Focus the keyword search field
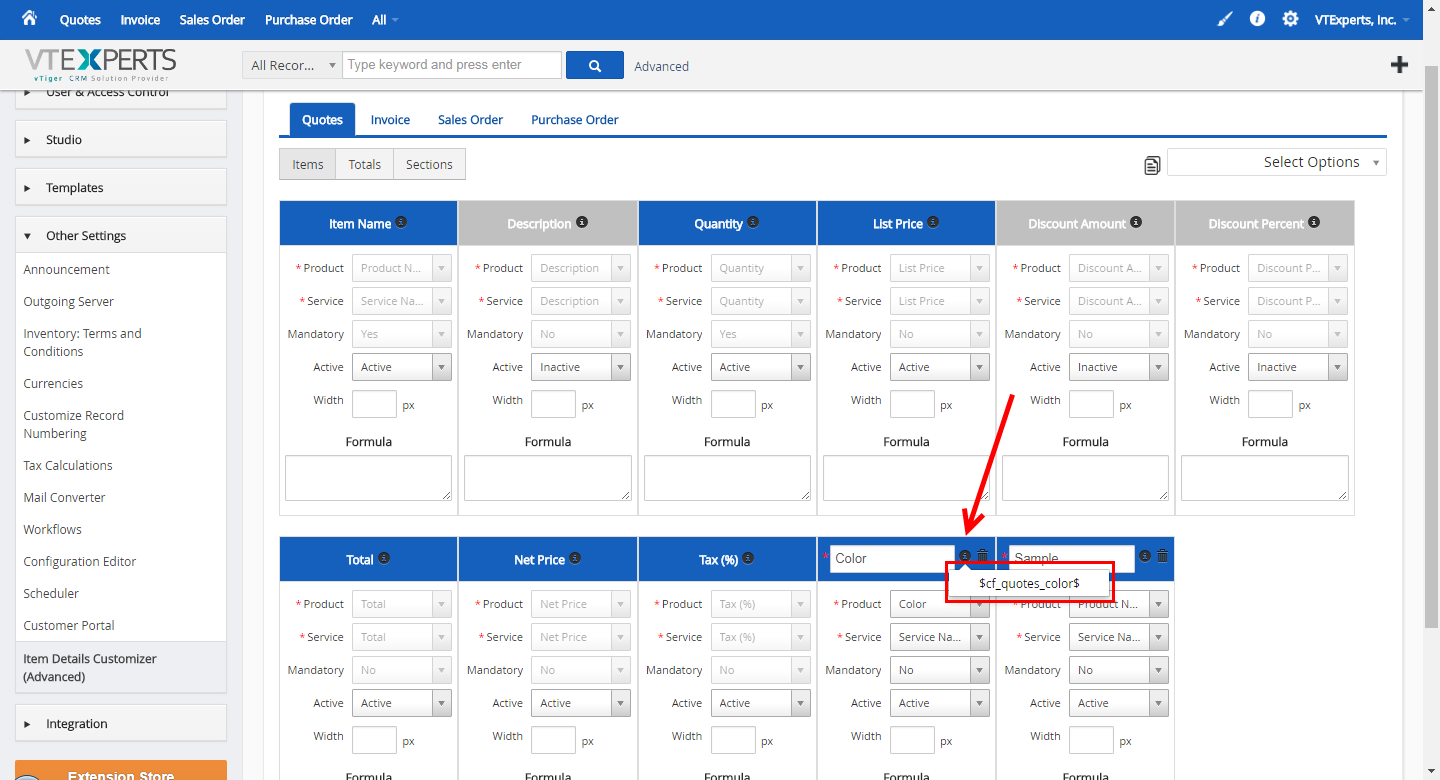This screenshot has height=780, width=1440. coord(452,65)
